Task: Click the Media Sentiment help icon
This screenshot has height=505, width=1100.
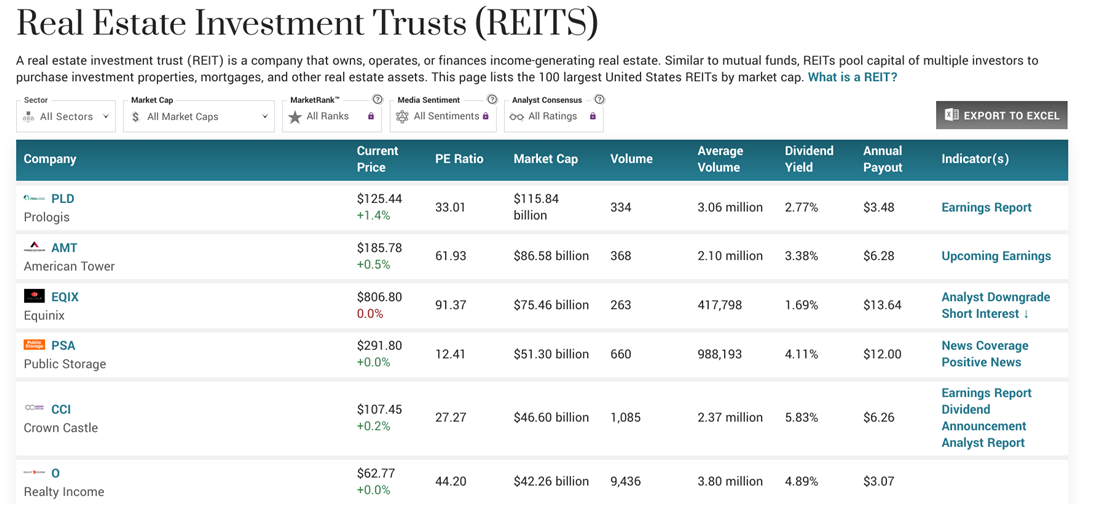Action: 492,100
